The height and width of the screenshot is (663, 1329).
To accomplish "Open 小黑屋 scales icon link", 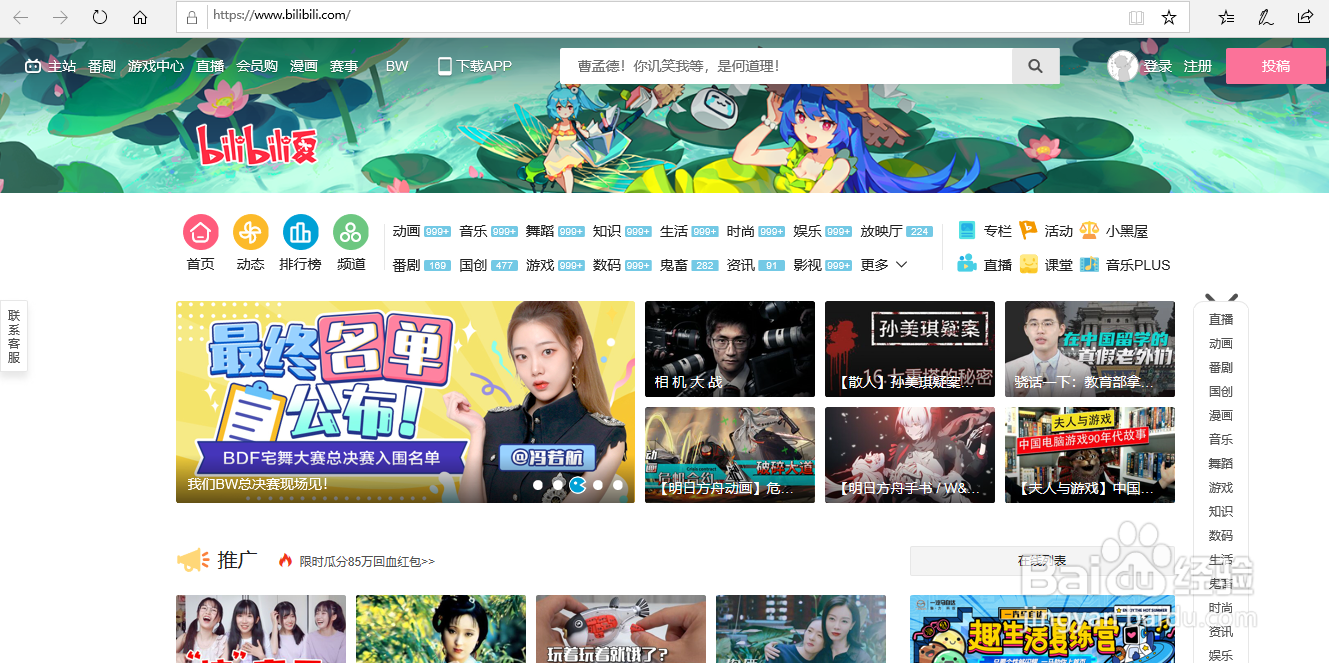I will point(1114,231).
